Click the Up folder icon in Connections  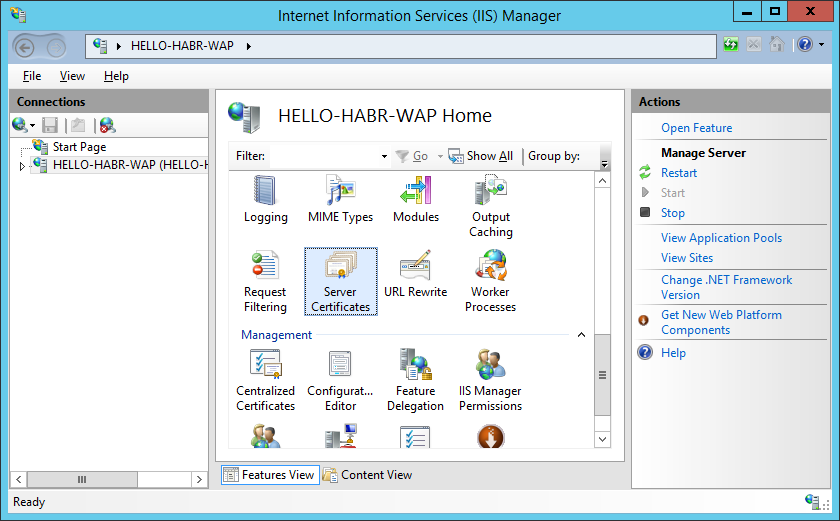pos(78,125)
